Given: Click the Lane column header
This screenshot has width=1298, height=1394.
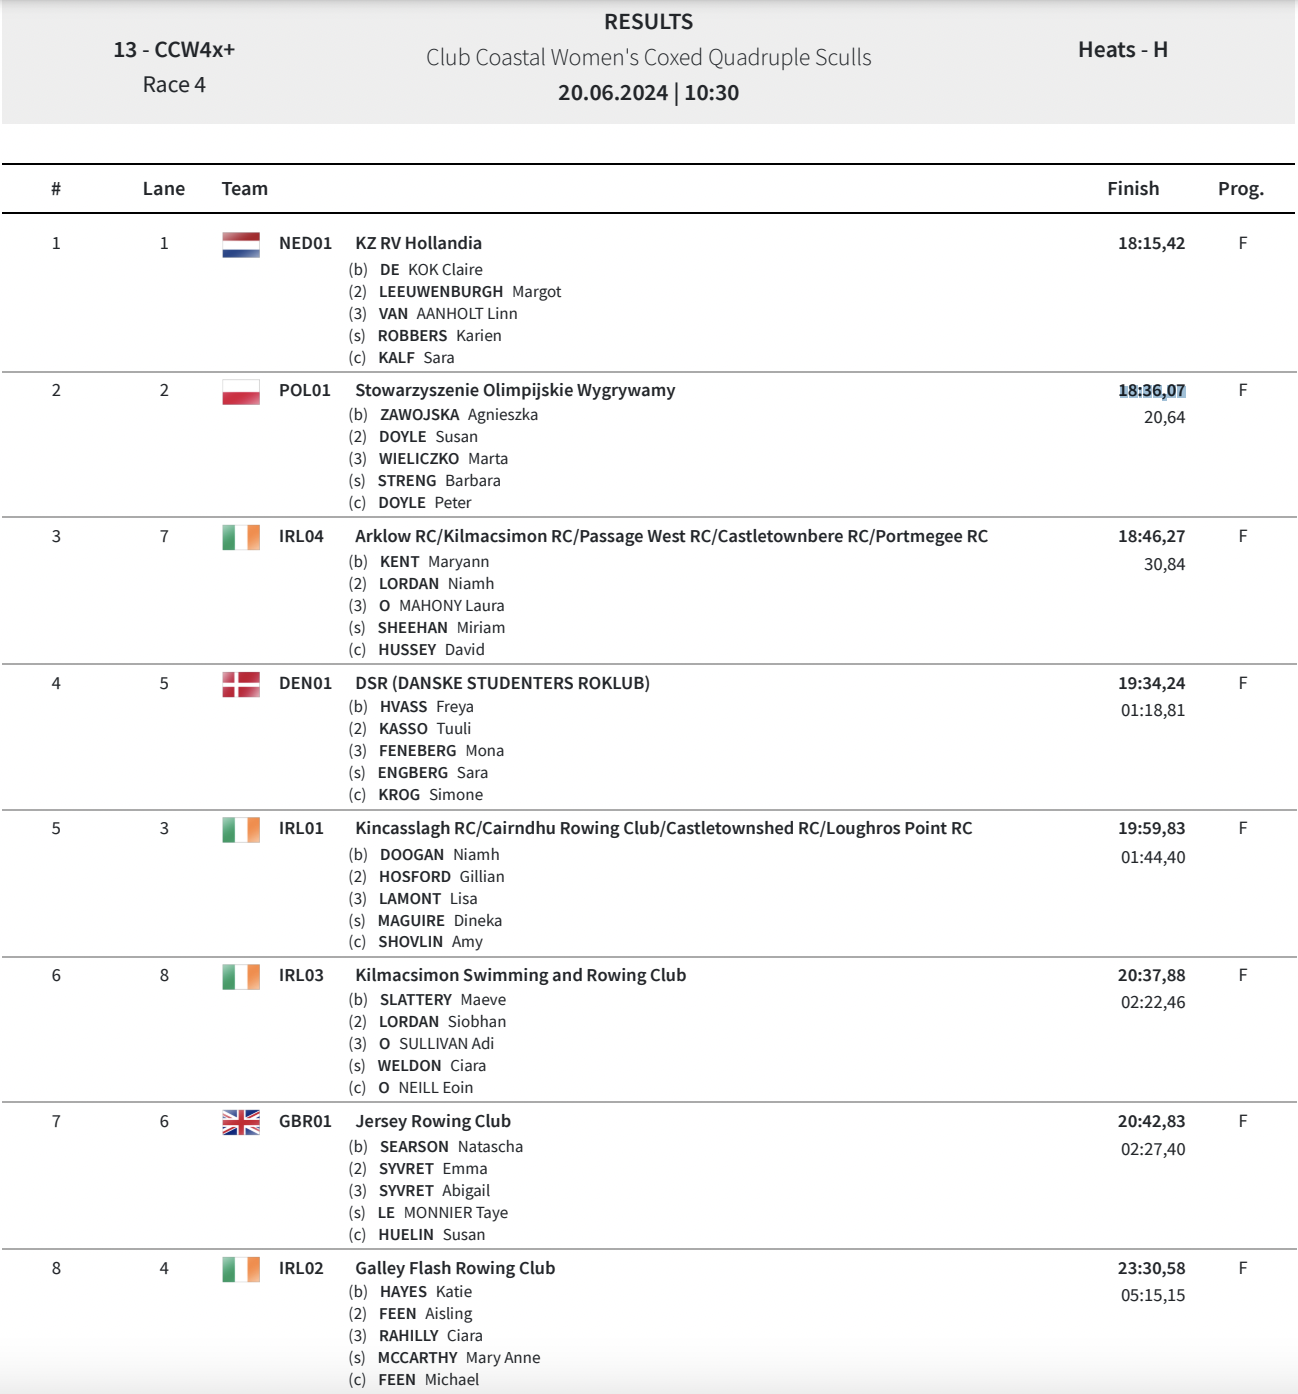Looking at the screenshot, I should (x=164, y=189).
